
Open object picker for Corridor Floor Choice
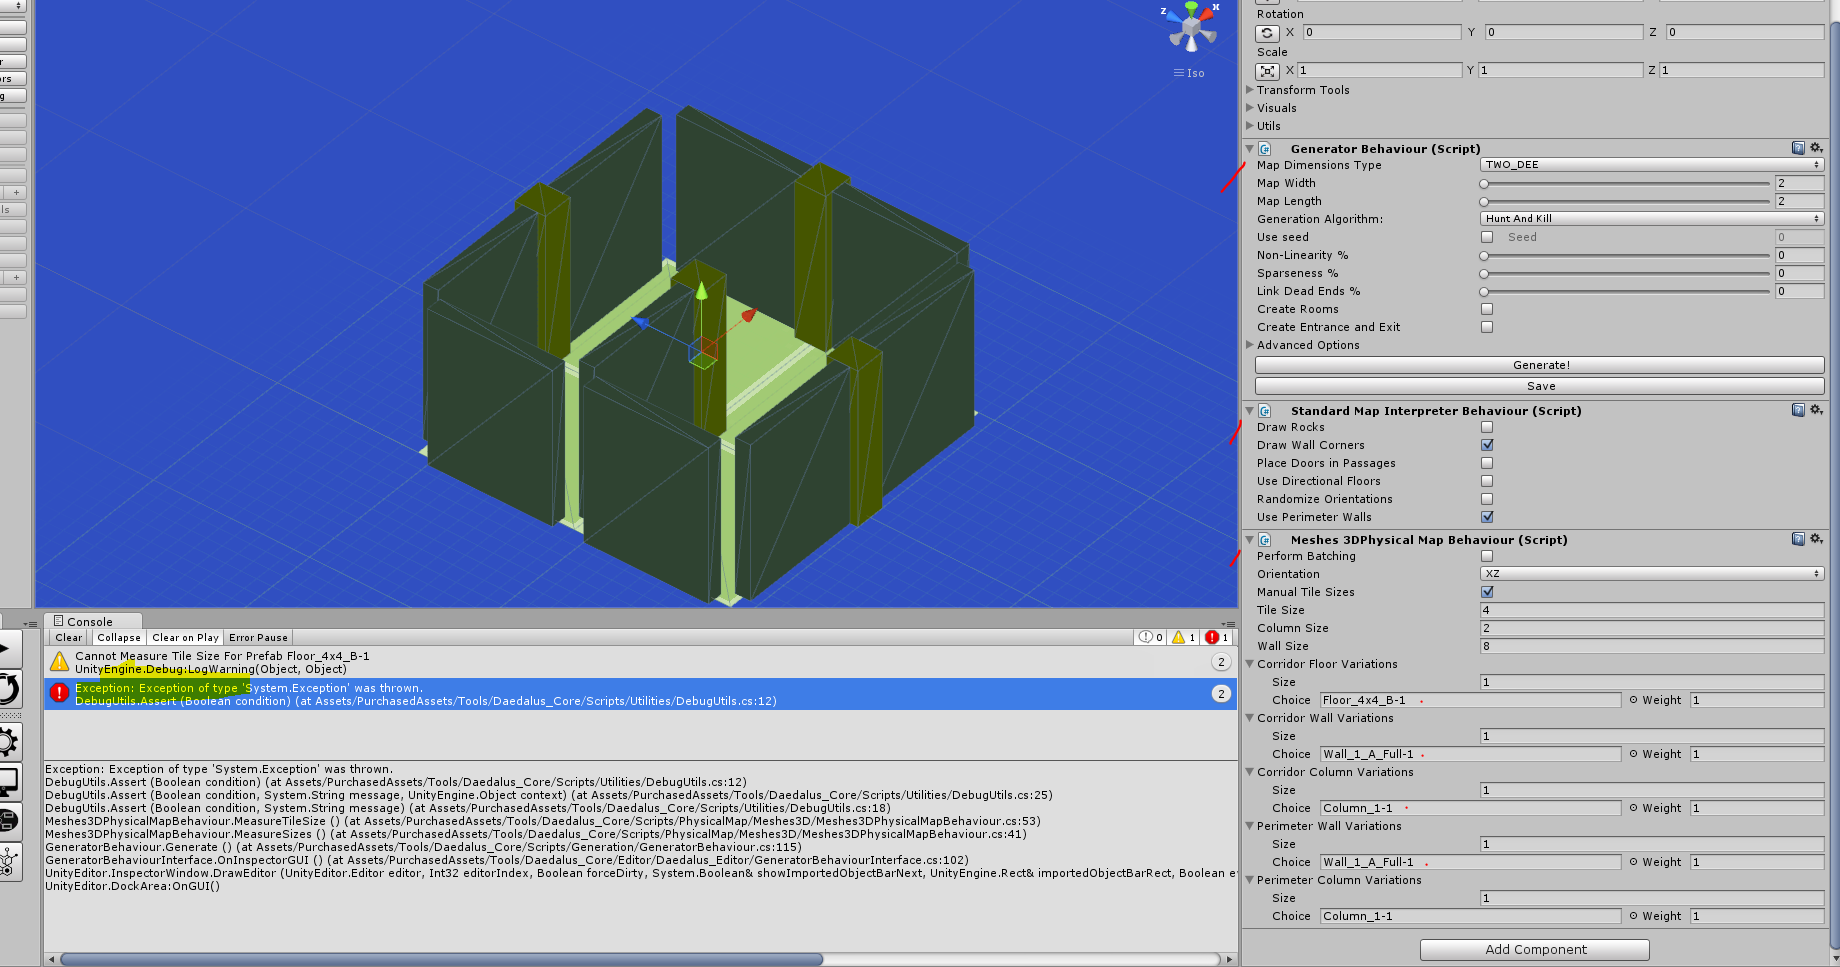1633,700
